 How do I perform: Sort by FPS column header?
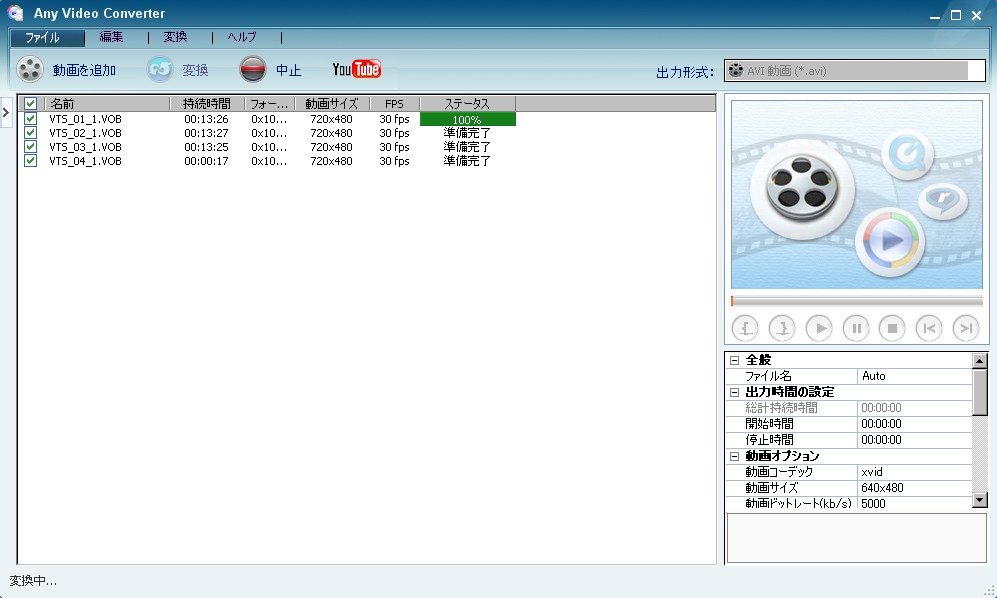(x=394, y=104)
